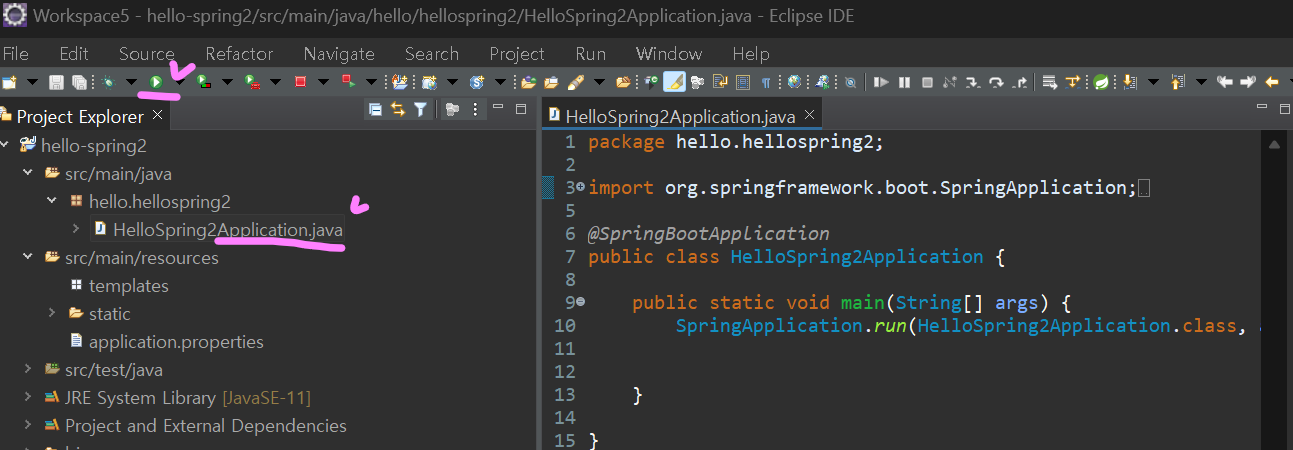This screenshot has width=1293, height=450.
Task: Open the dropdown arrow next to Run button
Action: tap(181, 81)
